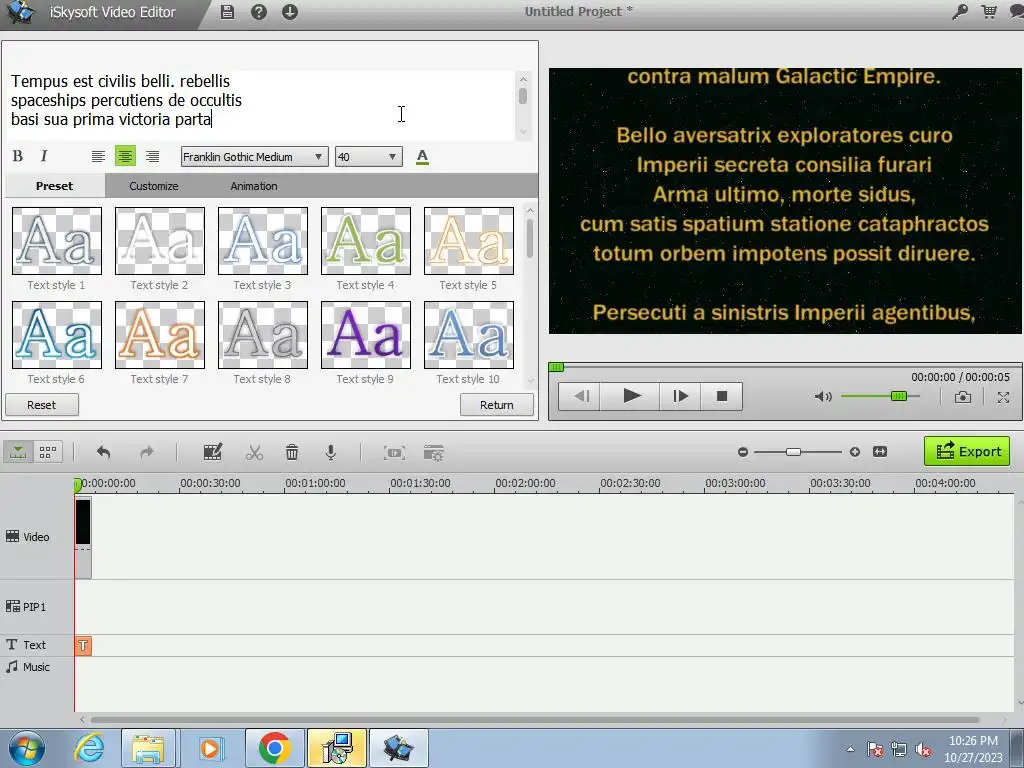Click the preview playback progress bar
The image size is (1024, 768).
click(784, 367)
